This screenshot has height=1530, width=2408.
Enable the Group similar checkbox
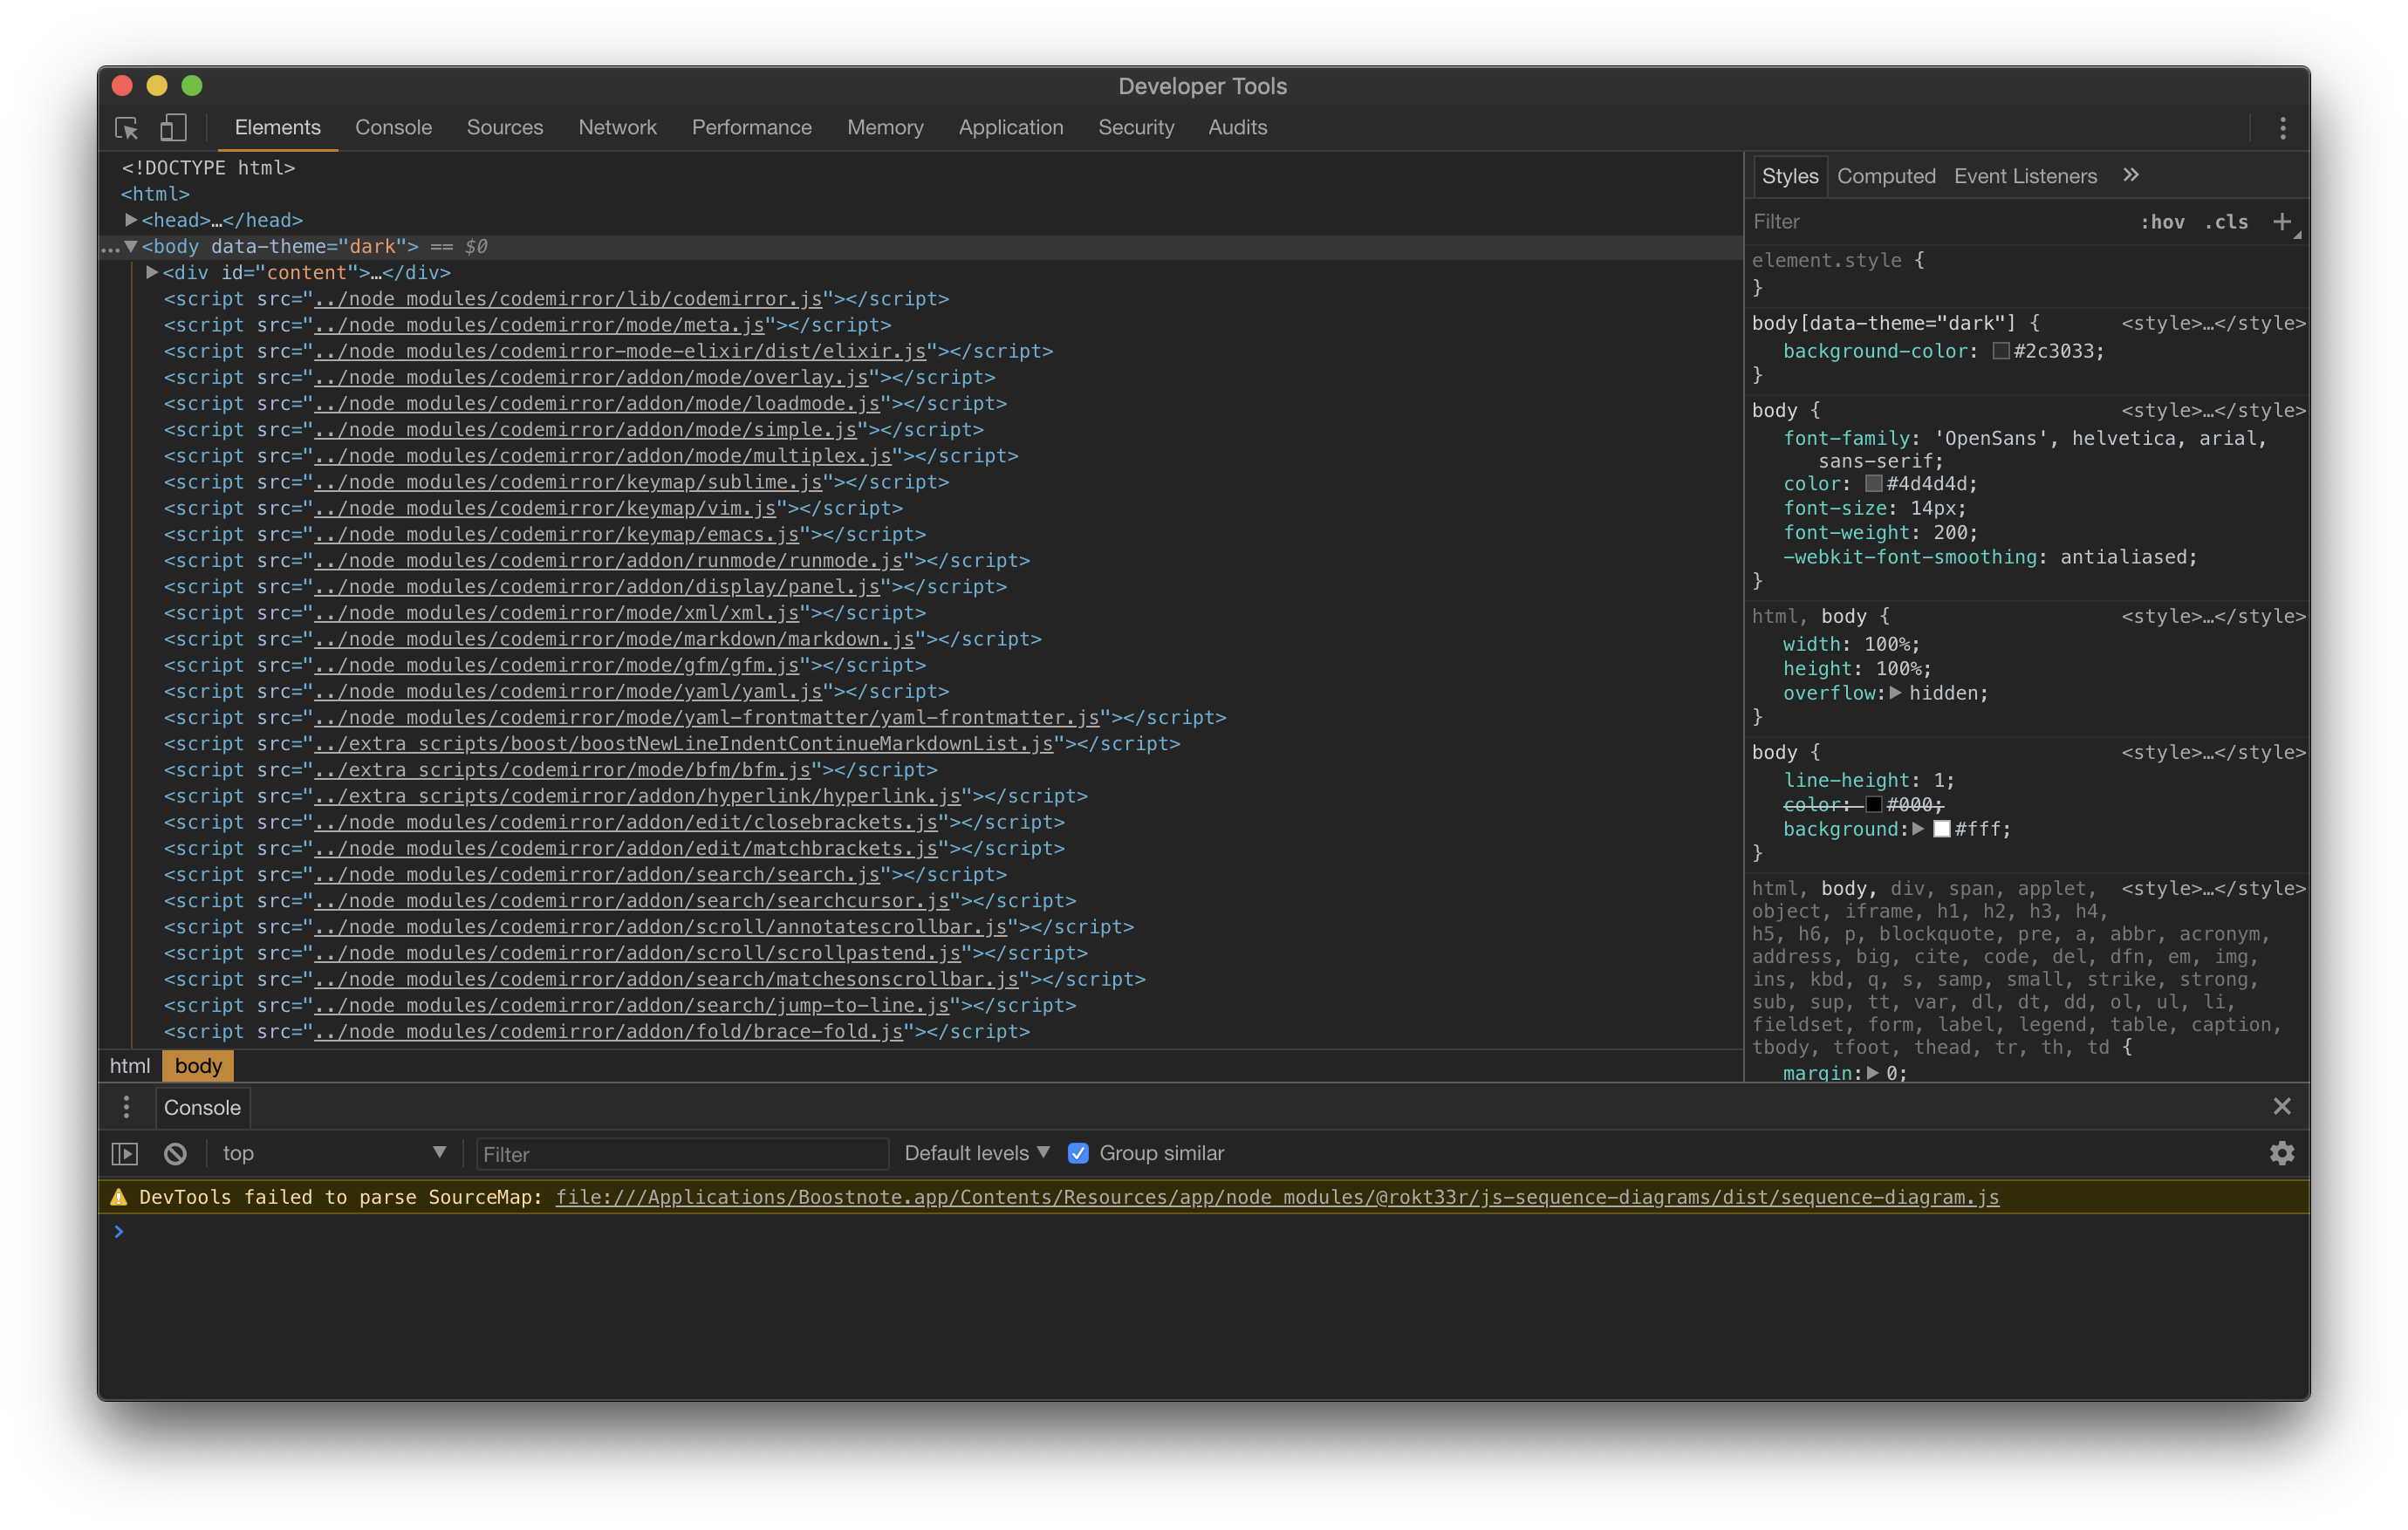pos(1078,1153)
